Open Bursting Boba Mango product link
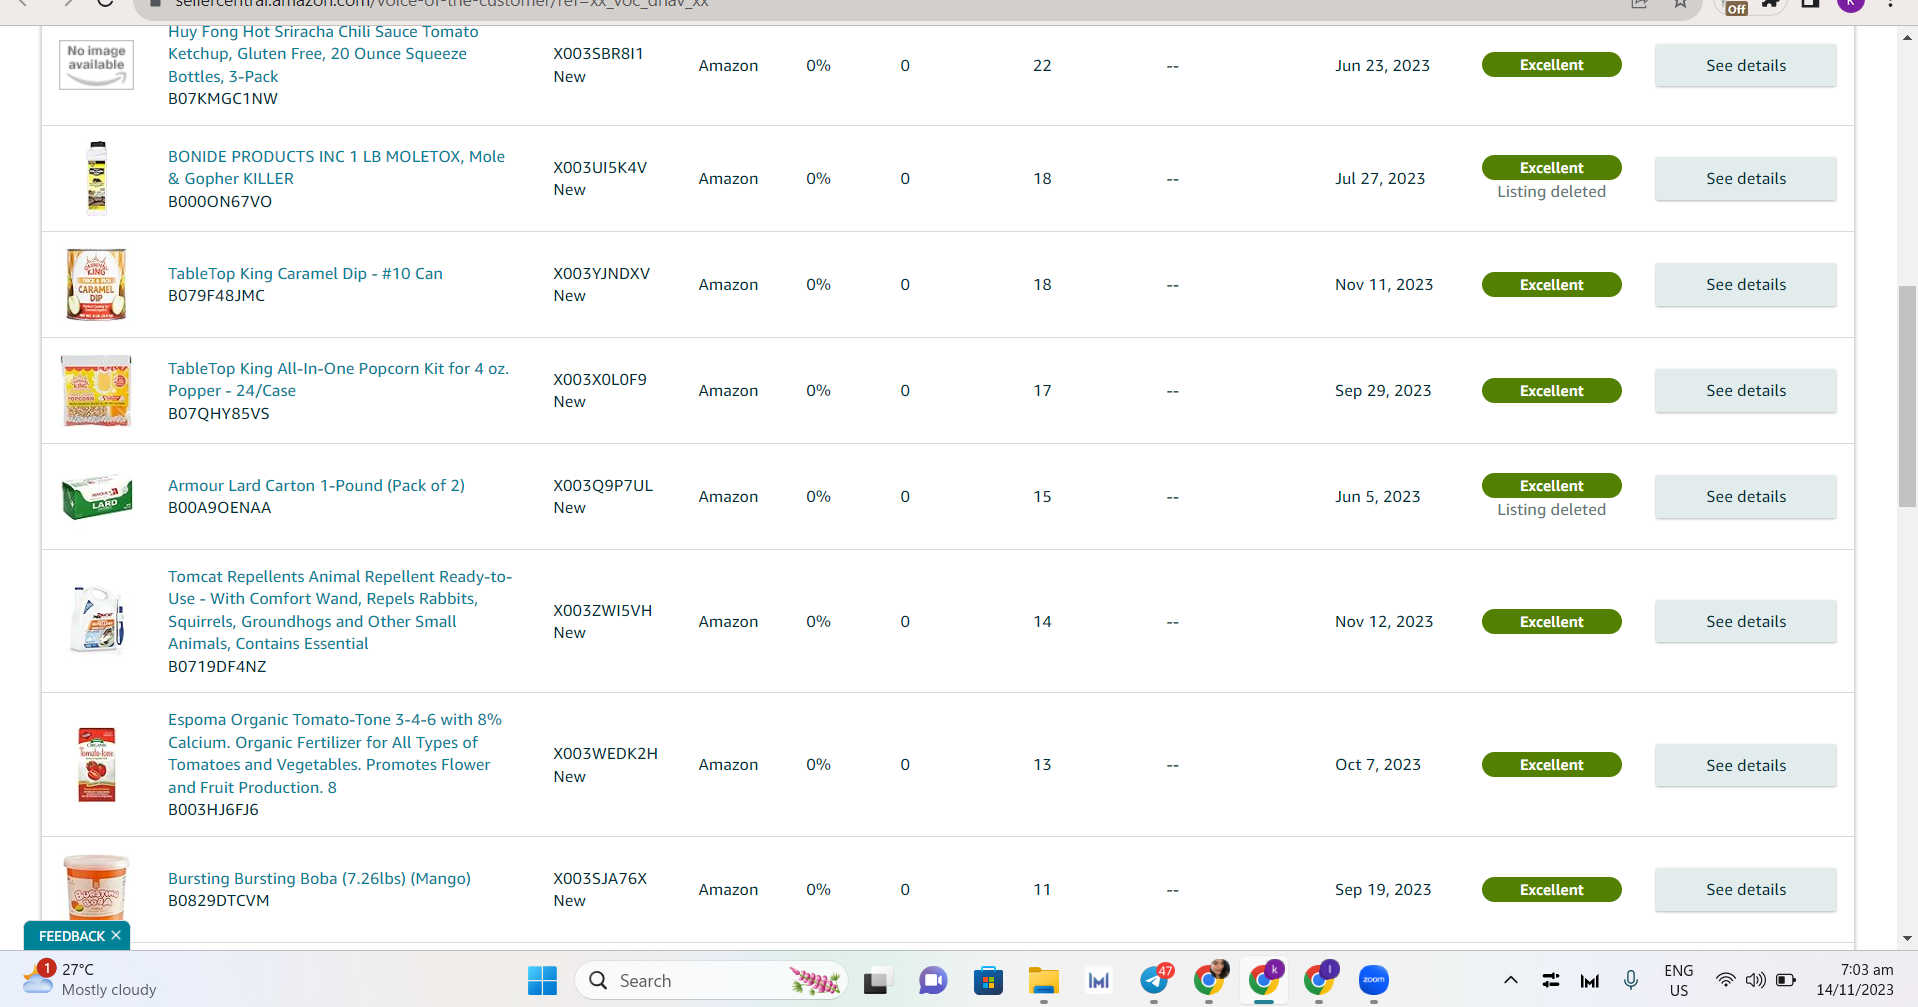This screenshot has width=1918, height=1007. point(319,878)
